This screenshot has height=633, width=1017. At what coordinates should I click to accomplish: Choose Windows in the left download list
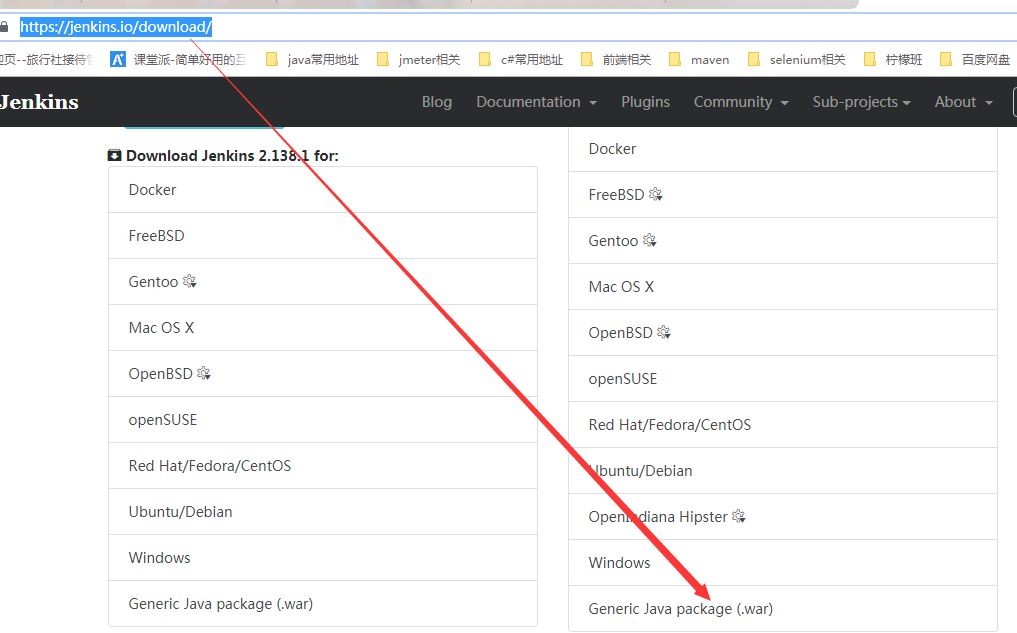(323, 558)
